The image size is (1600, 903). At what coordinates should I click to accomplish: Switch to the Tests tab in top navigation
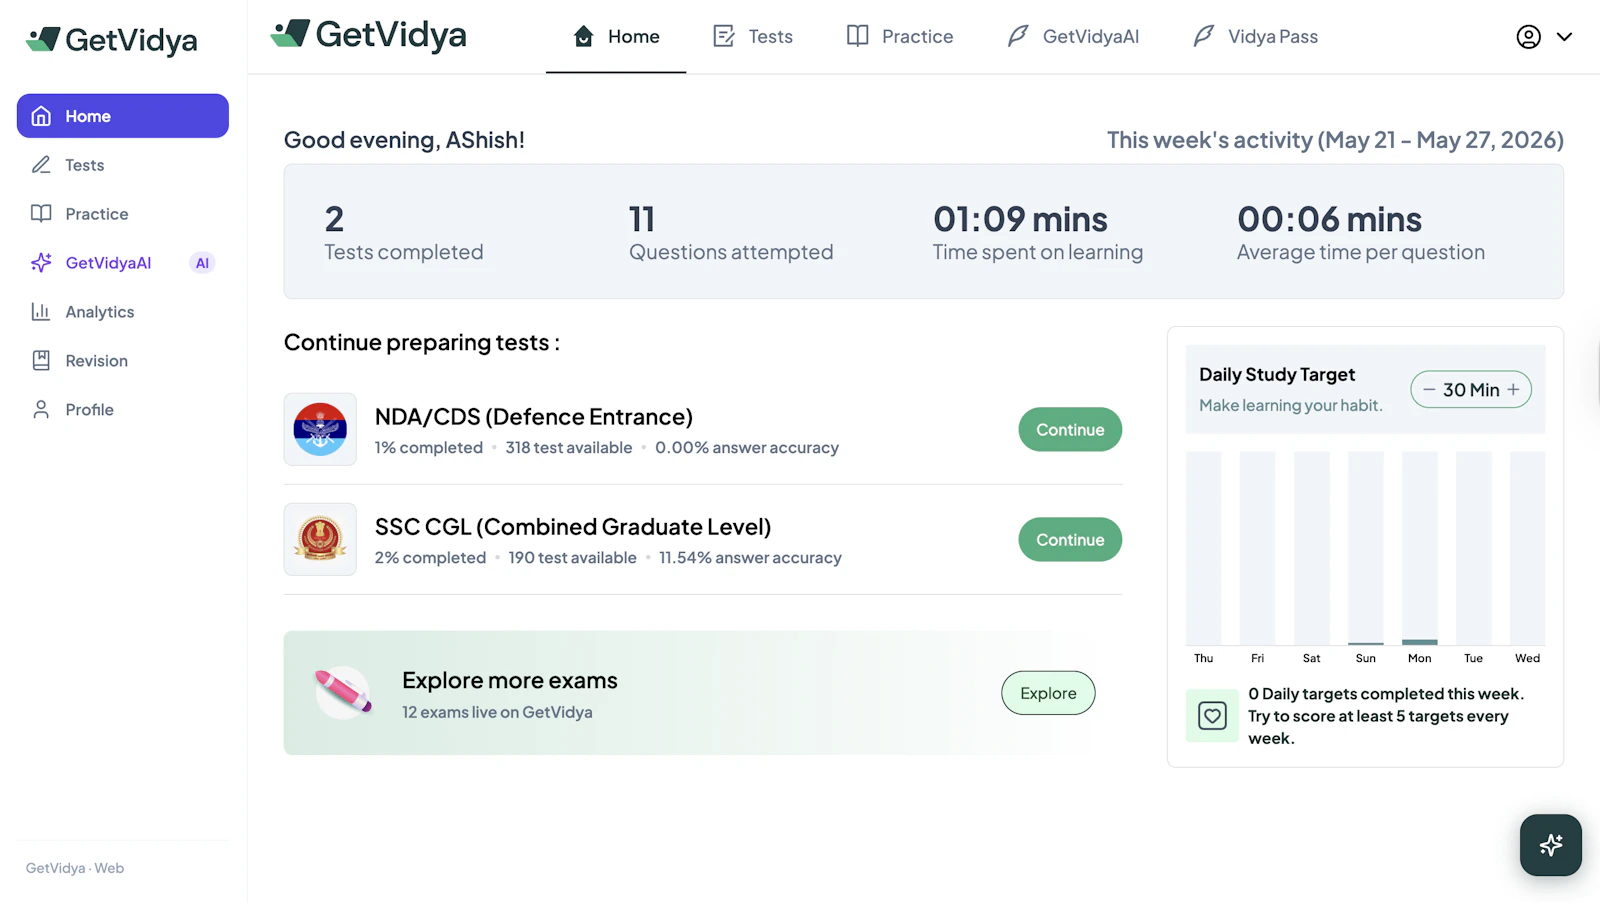pyautogui.click(x=753, y=37)
